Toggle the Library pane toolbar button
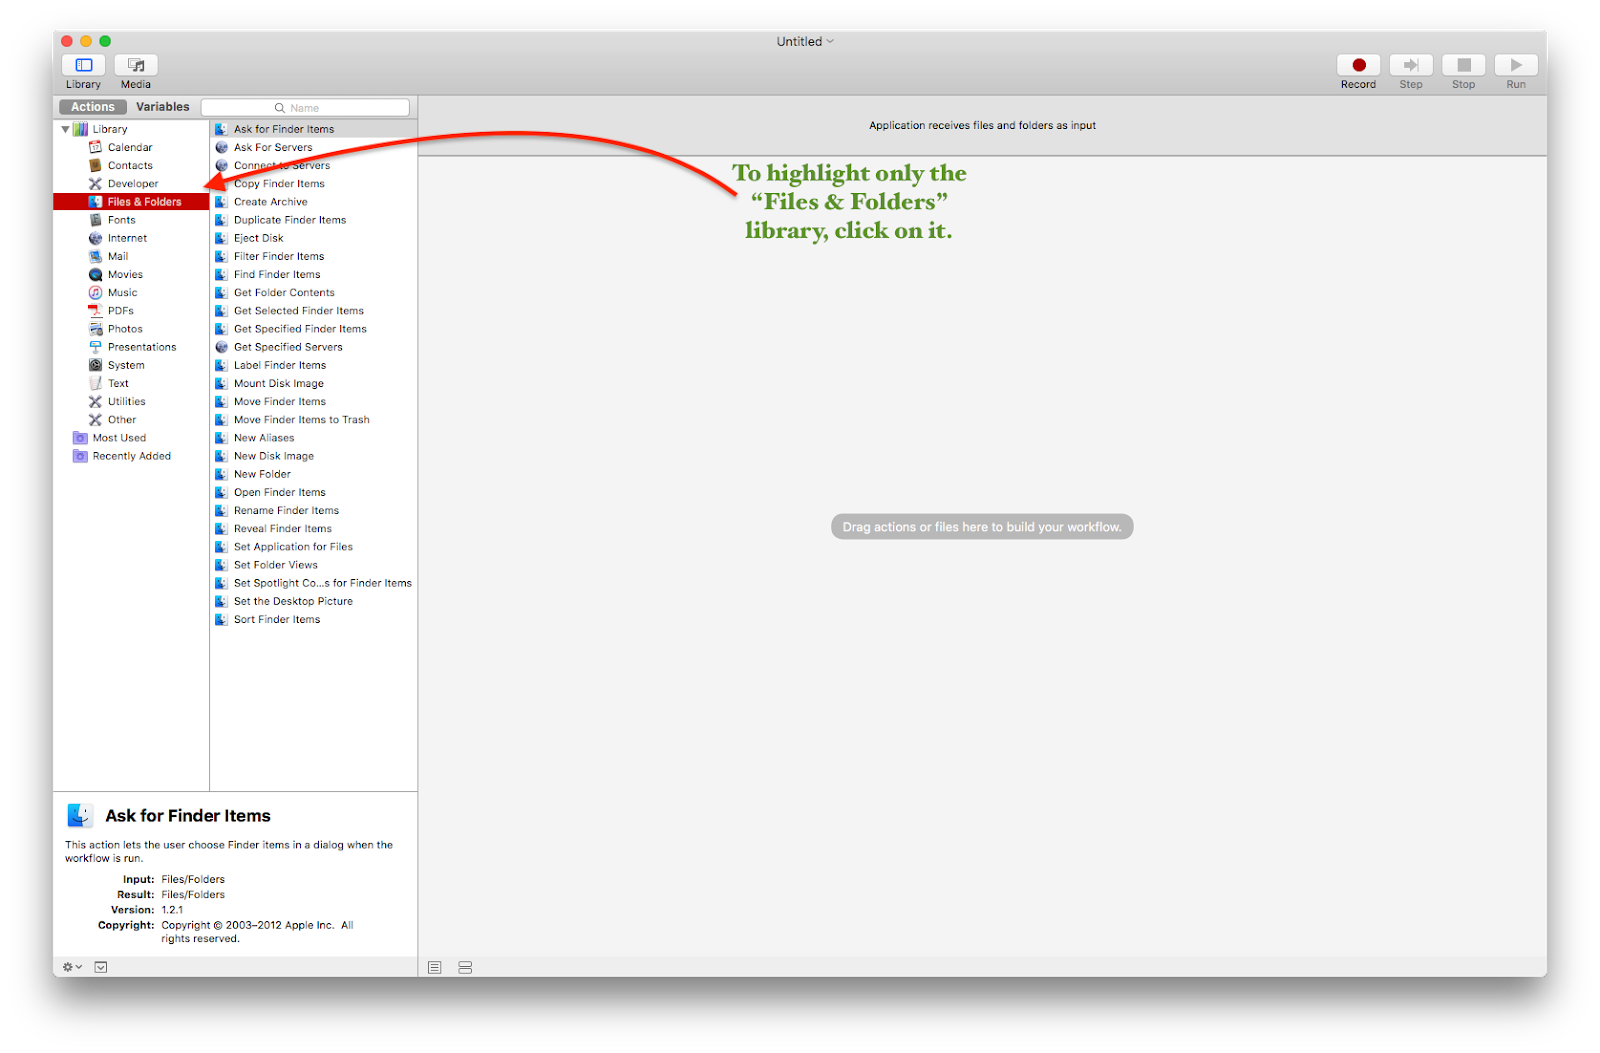 tap(84, 65)
